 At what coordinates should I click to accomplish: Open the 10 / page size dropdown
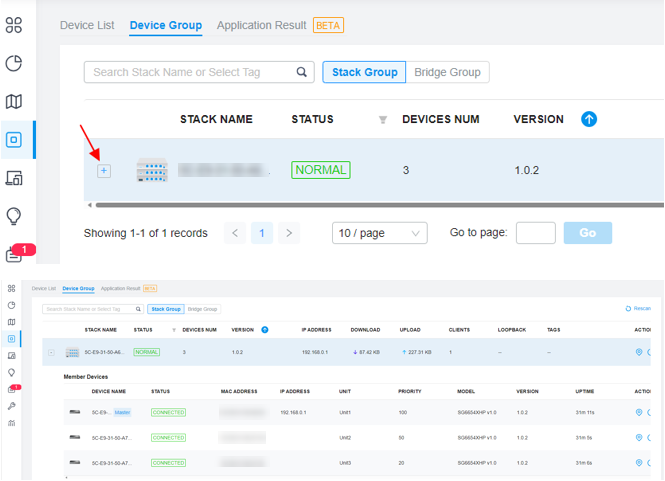pos(379,233)
